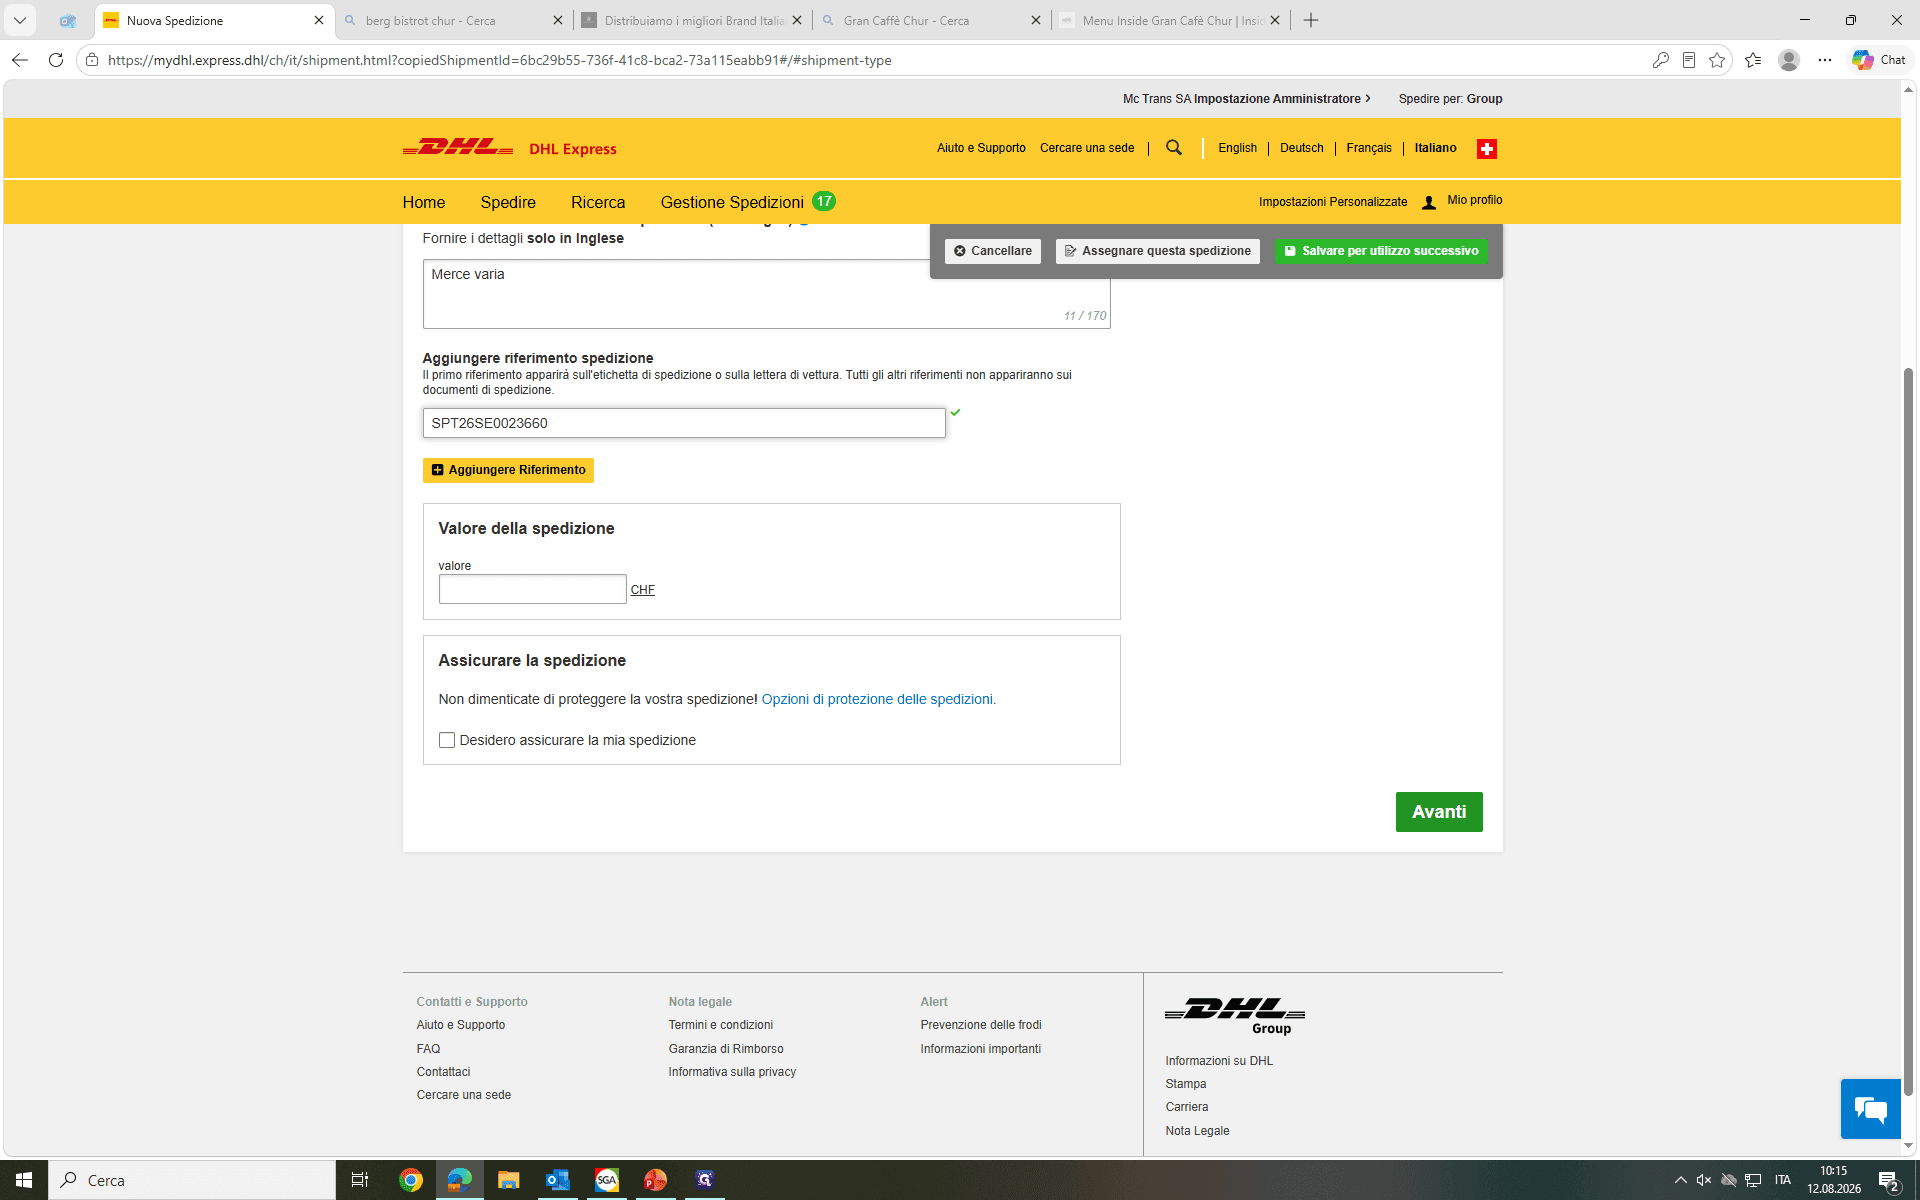This screenshot has height=1200, width=1920.
Task: Open the live chat bubble widget
Action: [1870, 1109]
